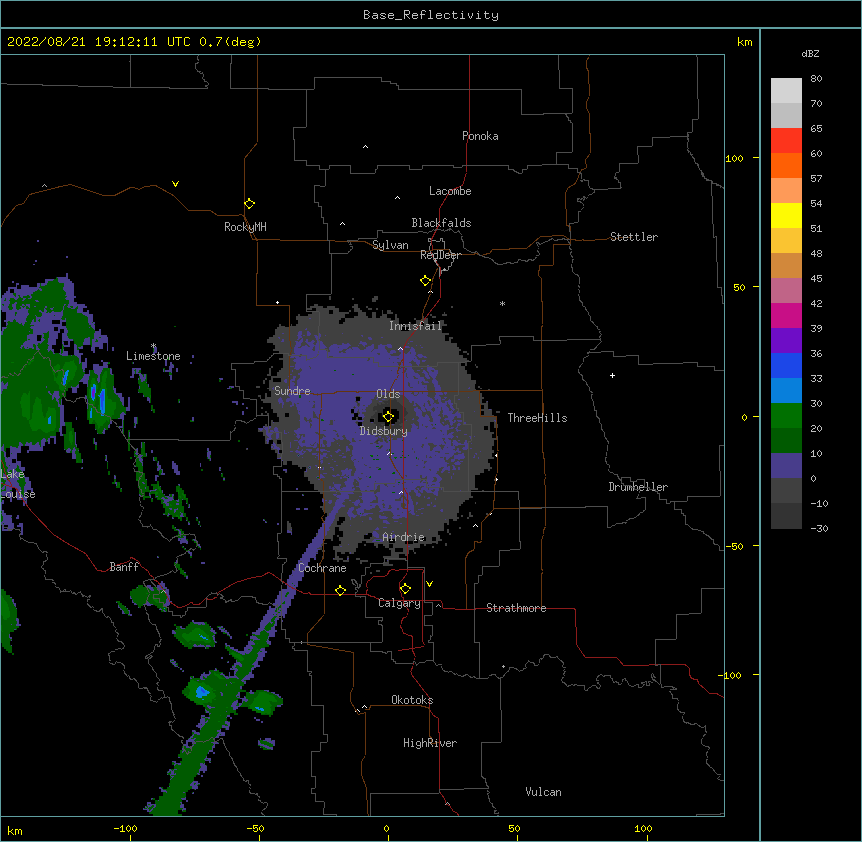Image resolution: width=862 pixels, height=842 pixels.
Task: Click the yellow V marker east of Calgary
Action: [429, 584]
